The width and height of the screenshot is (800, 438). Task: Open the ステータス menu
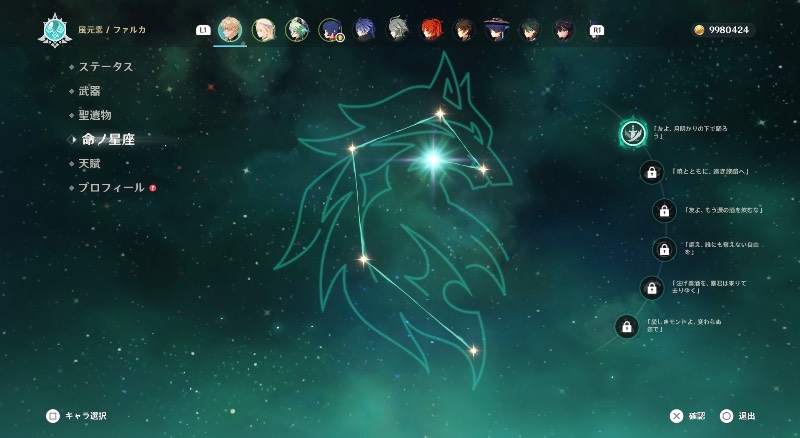tap(106, 66)
